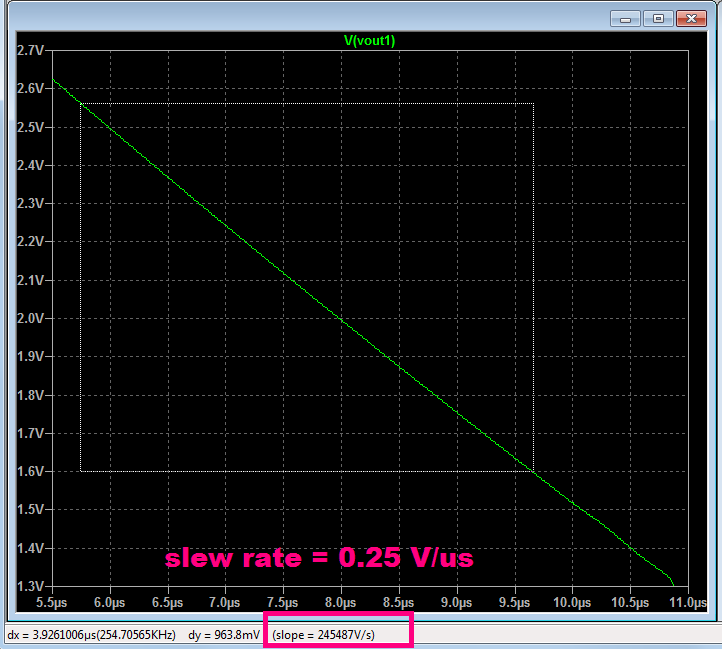
Task: Click the V(vout1) trace label
Action: (x=369, y=41)
